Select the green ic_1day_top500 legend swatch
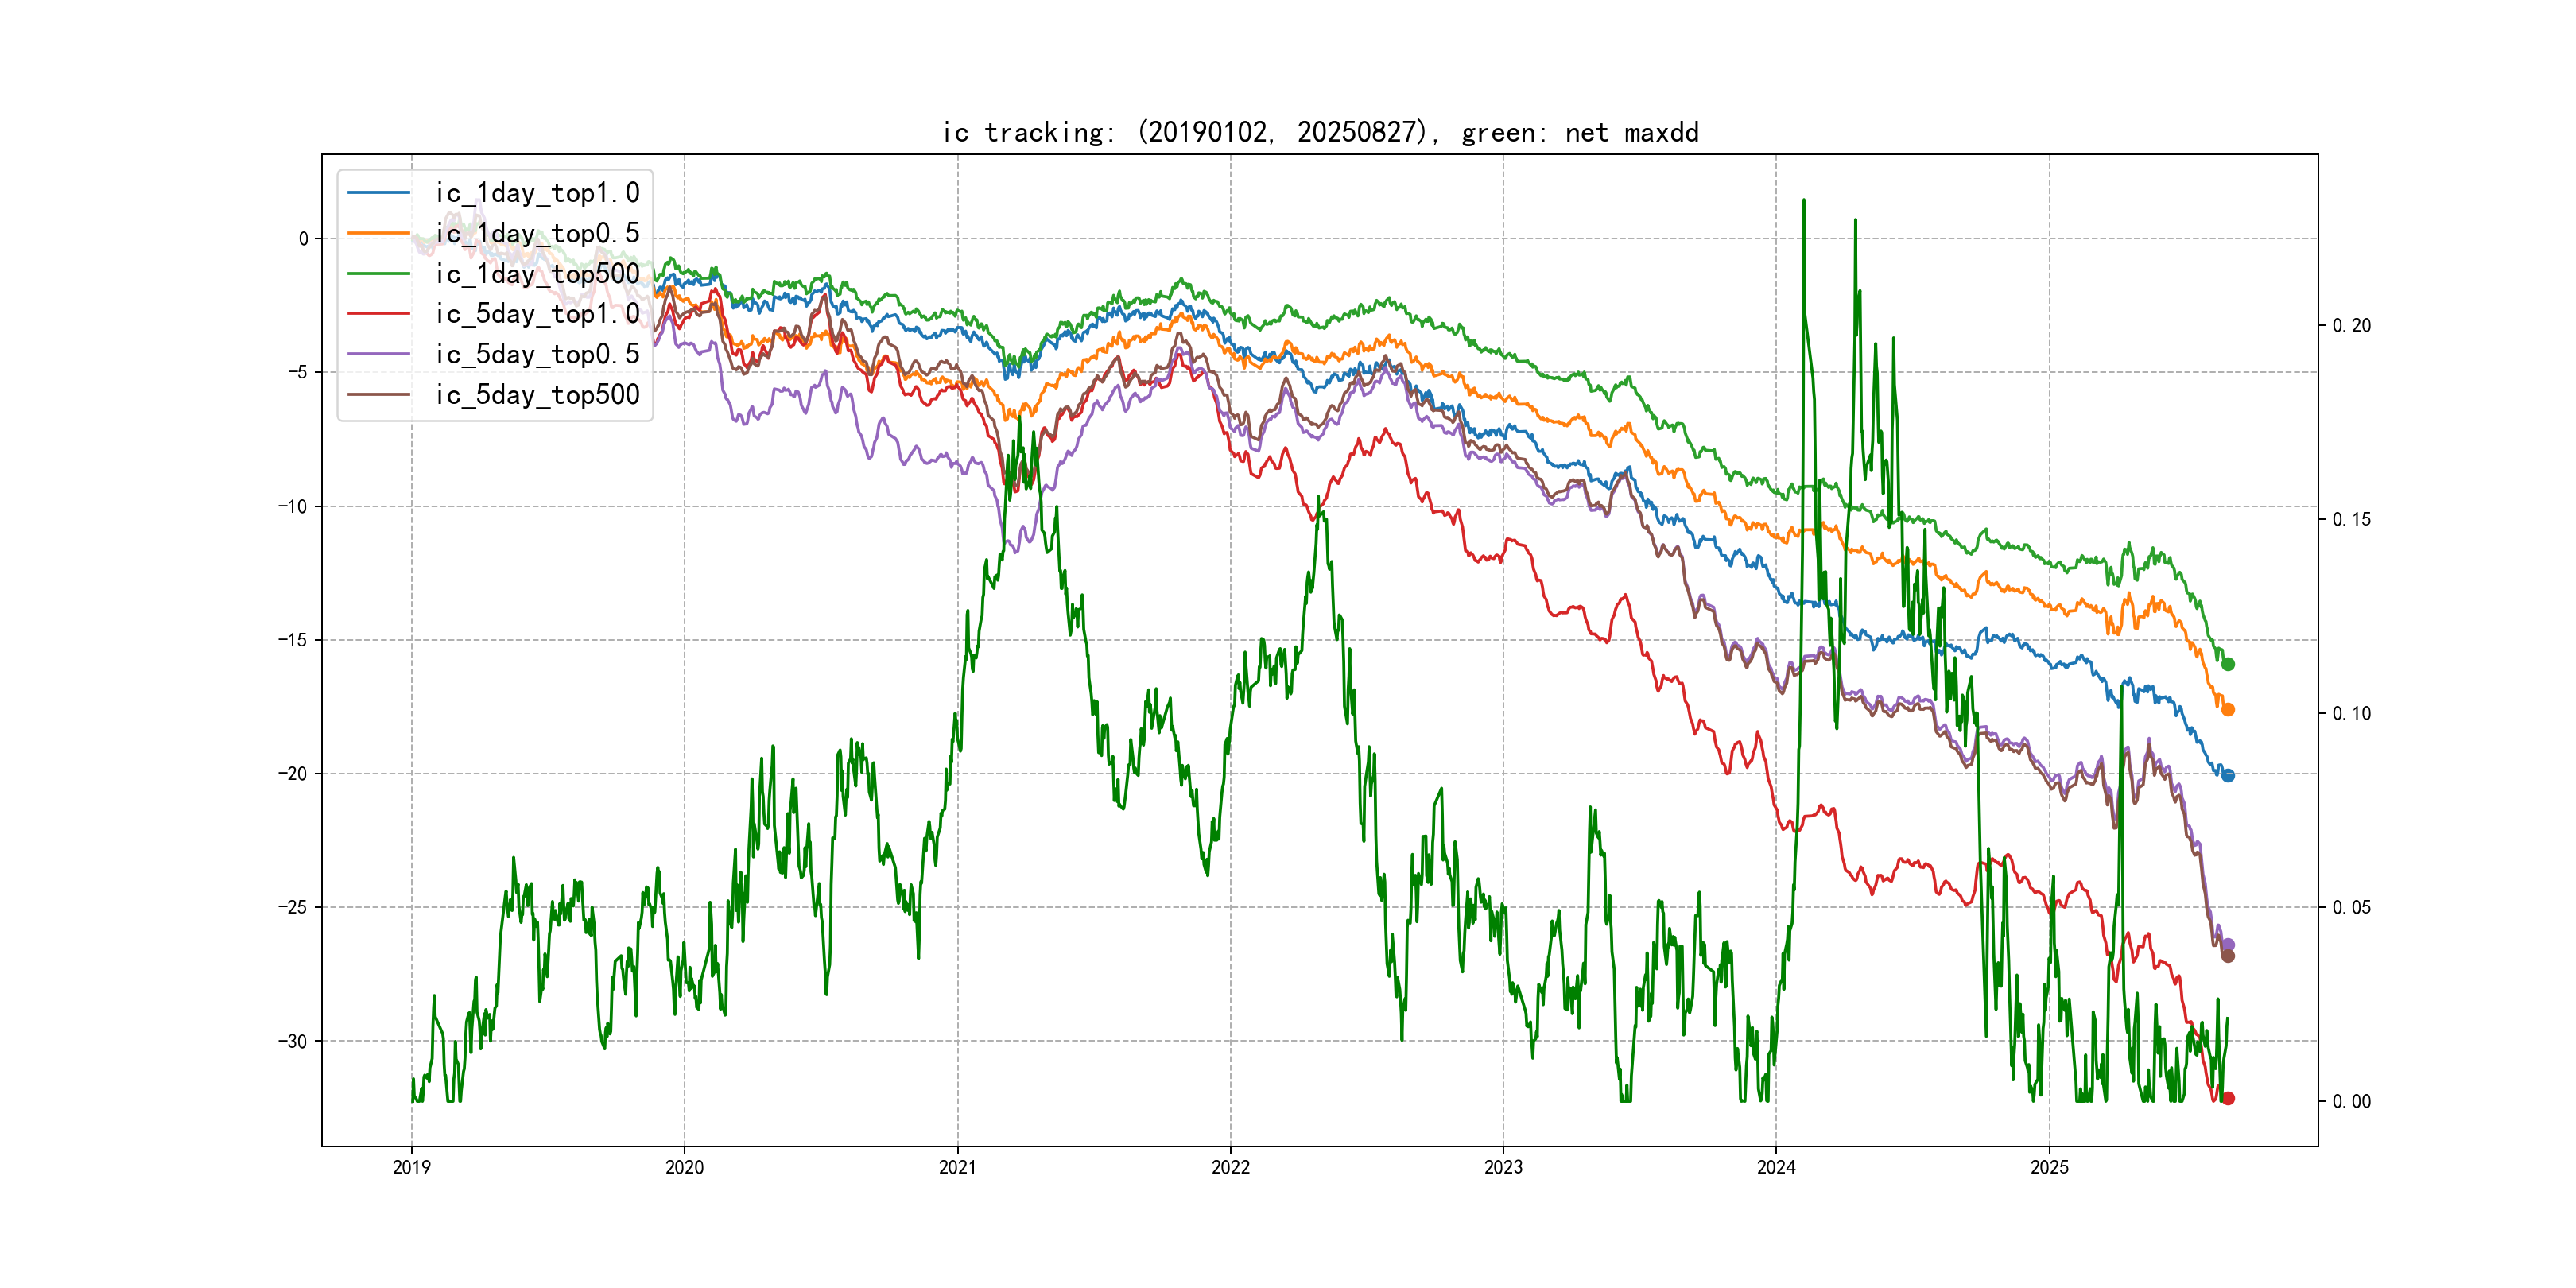The height and width of the screenshot is (1288, 2576). pyautogui.click(x=379, y=273)
